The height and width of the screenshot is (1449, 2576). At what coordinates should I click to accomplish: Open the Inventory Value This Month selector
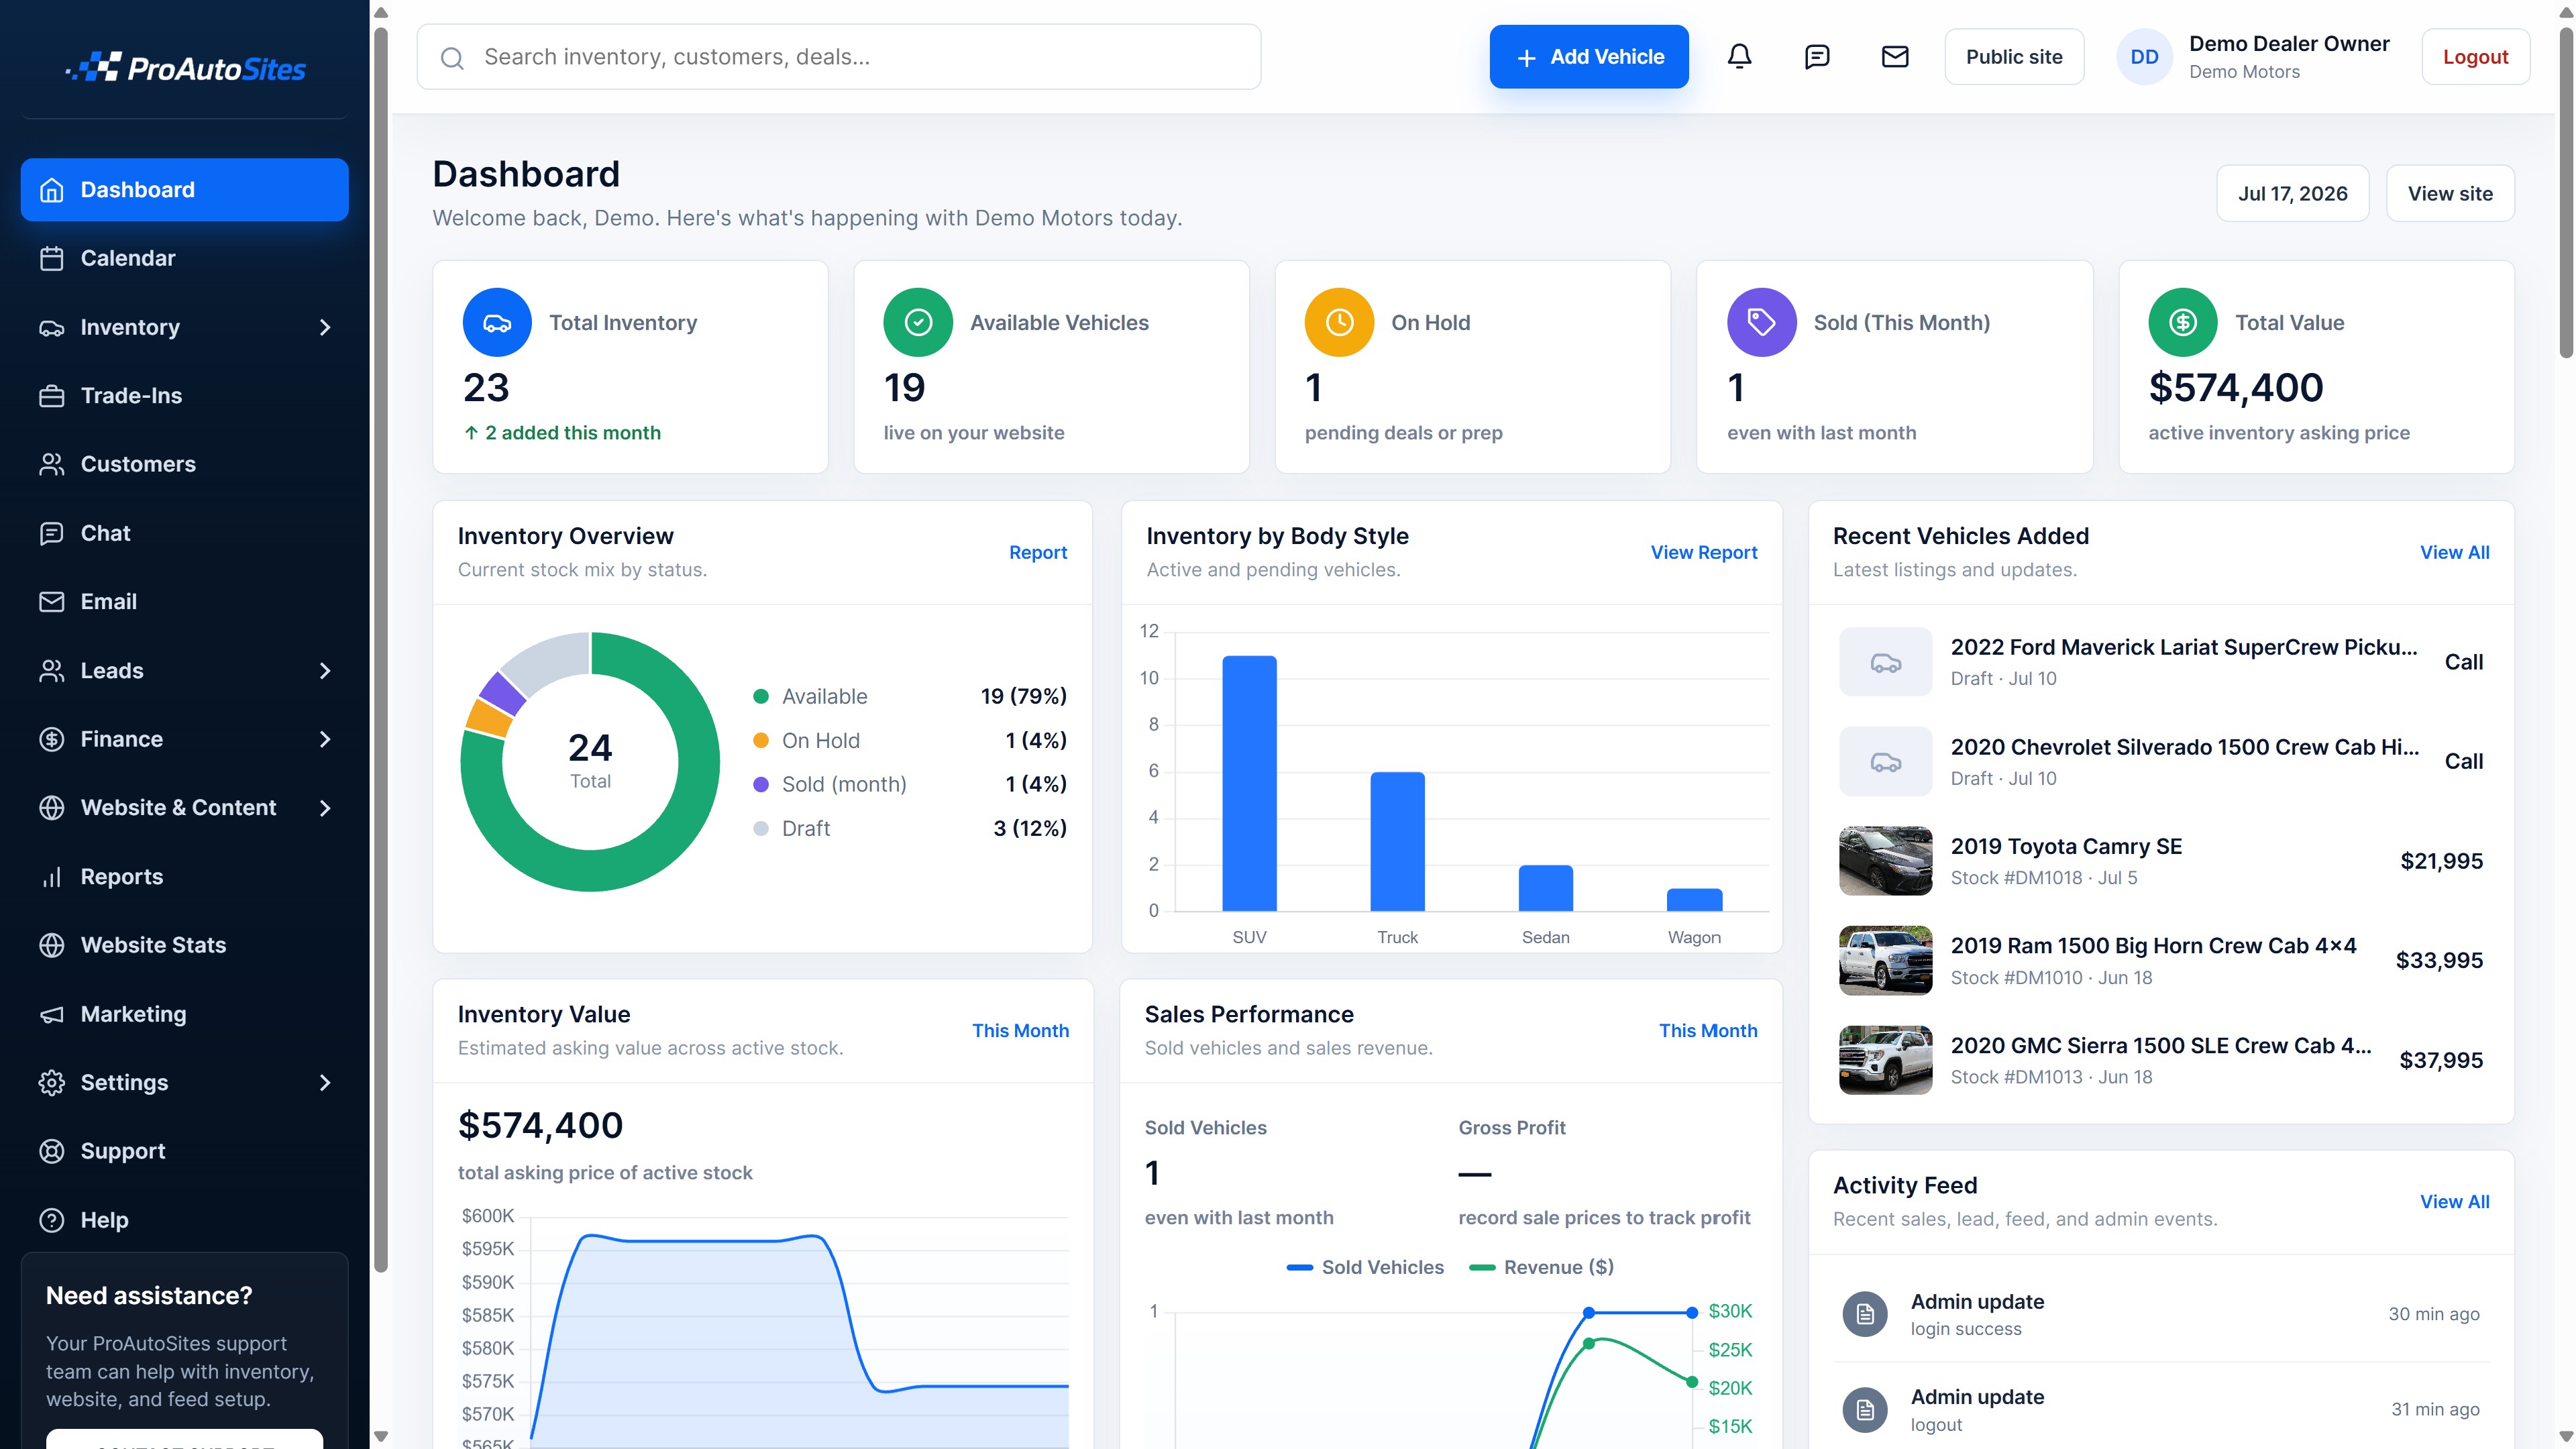(x=1020, y=1031)
